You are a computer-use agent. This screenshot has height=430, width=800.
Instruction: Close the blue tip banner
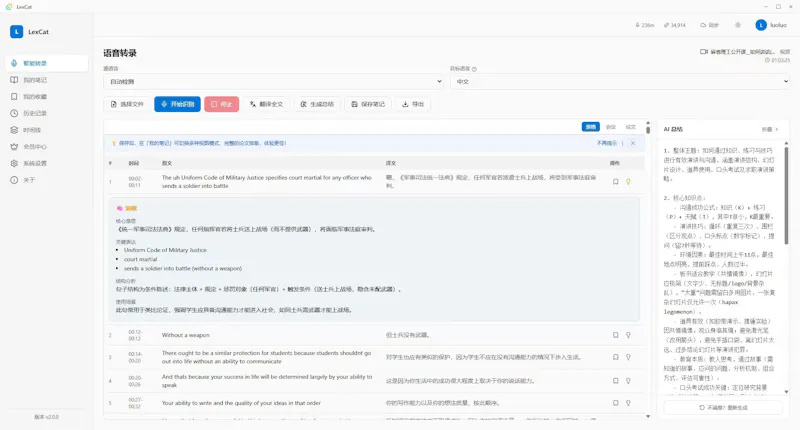633,143
